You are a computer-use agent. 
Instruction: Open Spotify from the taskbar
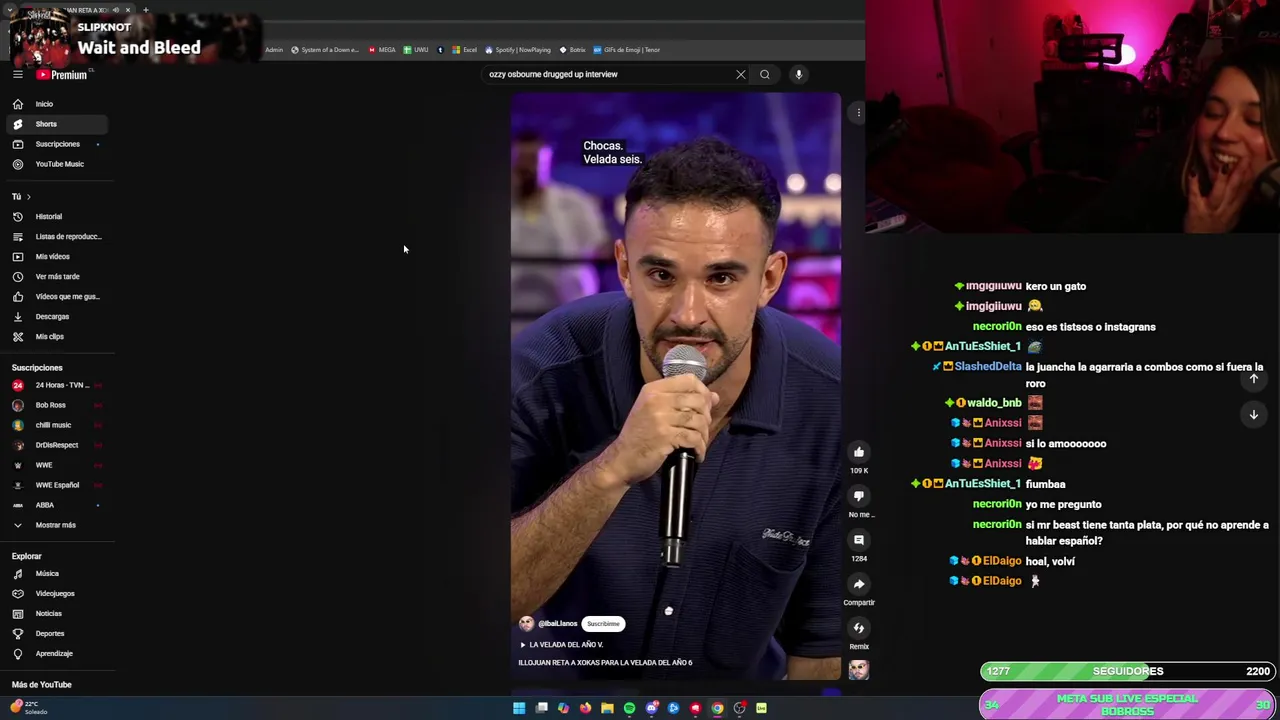click(x=629, y=708)
